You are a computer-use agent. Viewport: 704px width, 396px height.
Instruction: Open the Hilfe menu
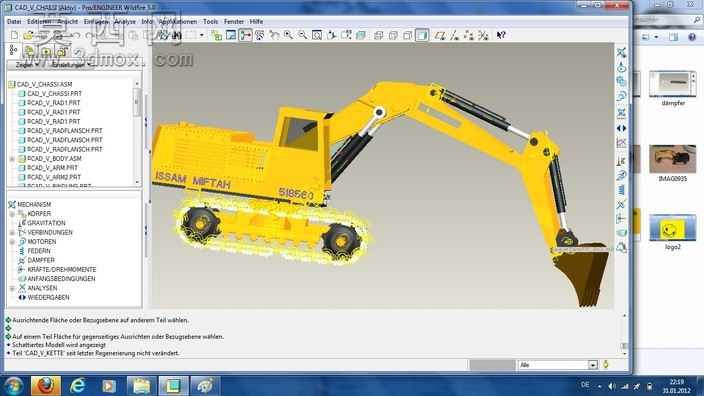click(256, 22)
